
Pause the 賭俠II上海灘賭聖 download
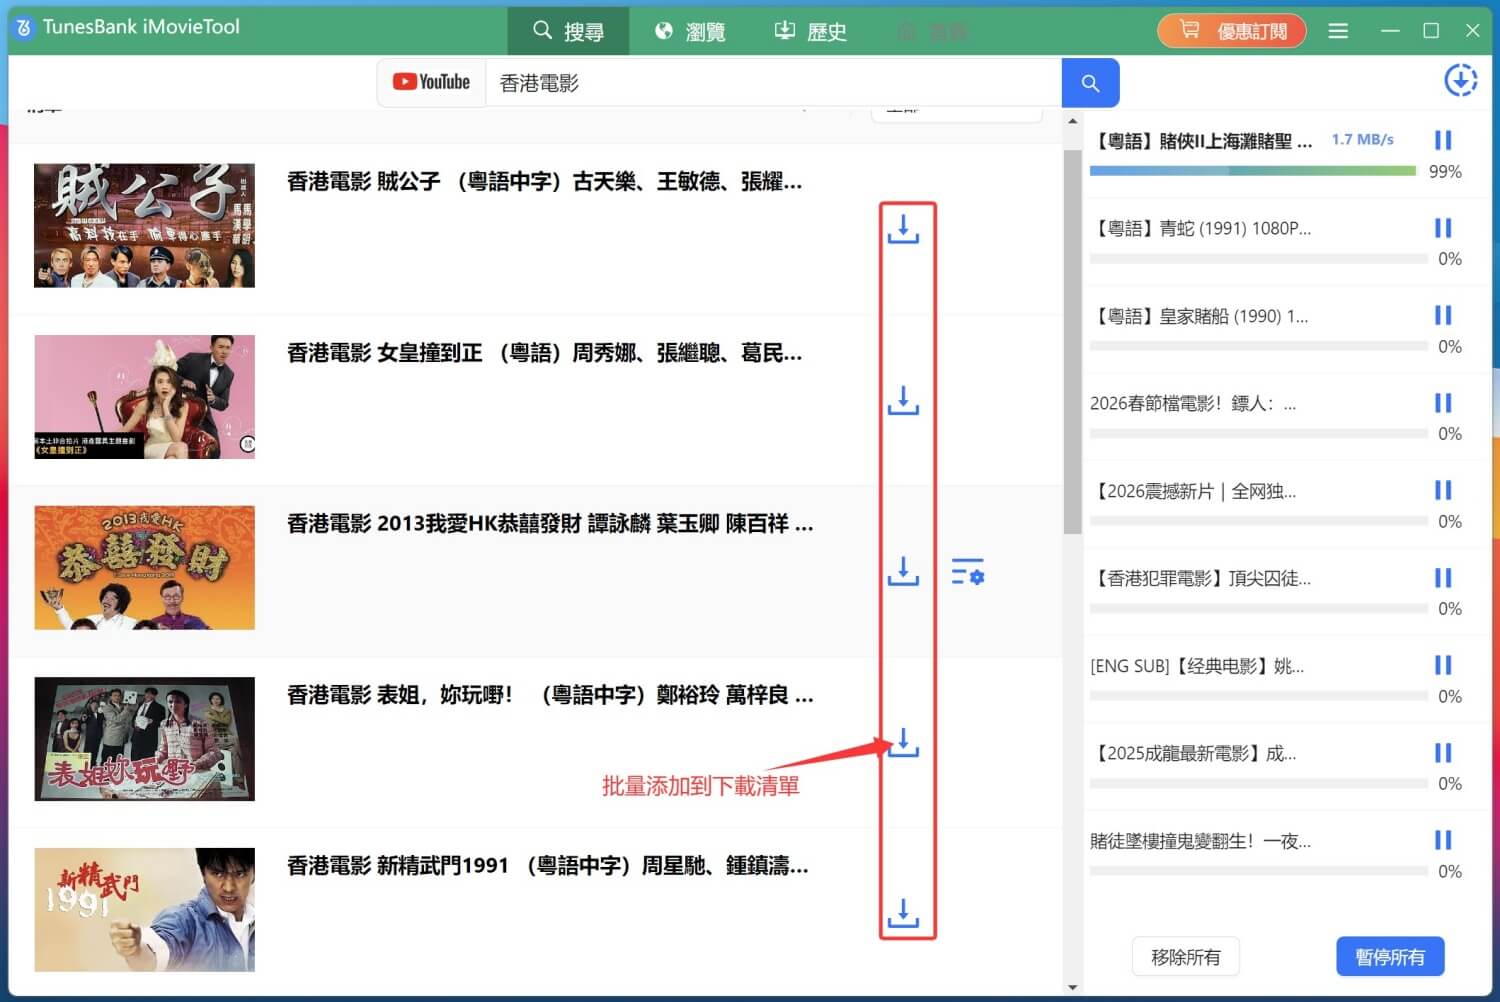[1443, 140]
